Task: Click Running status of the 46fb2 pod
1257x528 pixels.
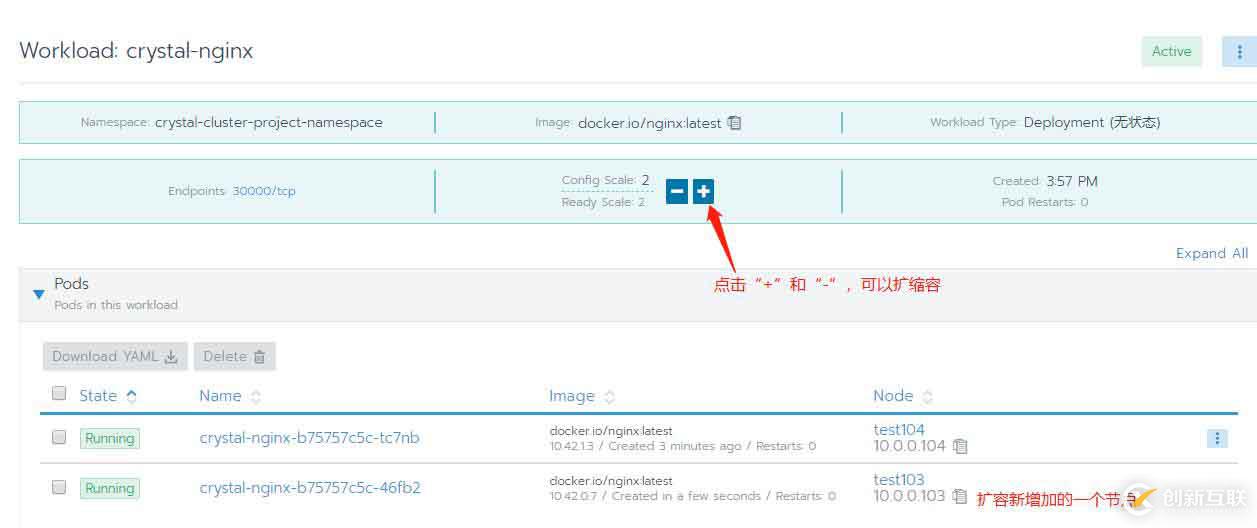Action: [110, 488]
